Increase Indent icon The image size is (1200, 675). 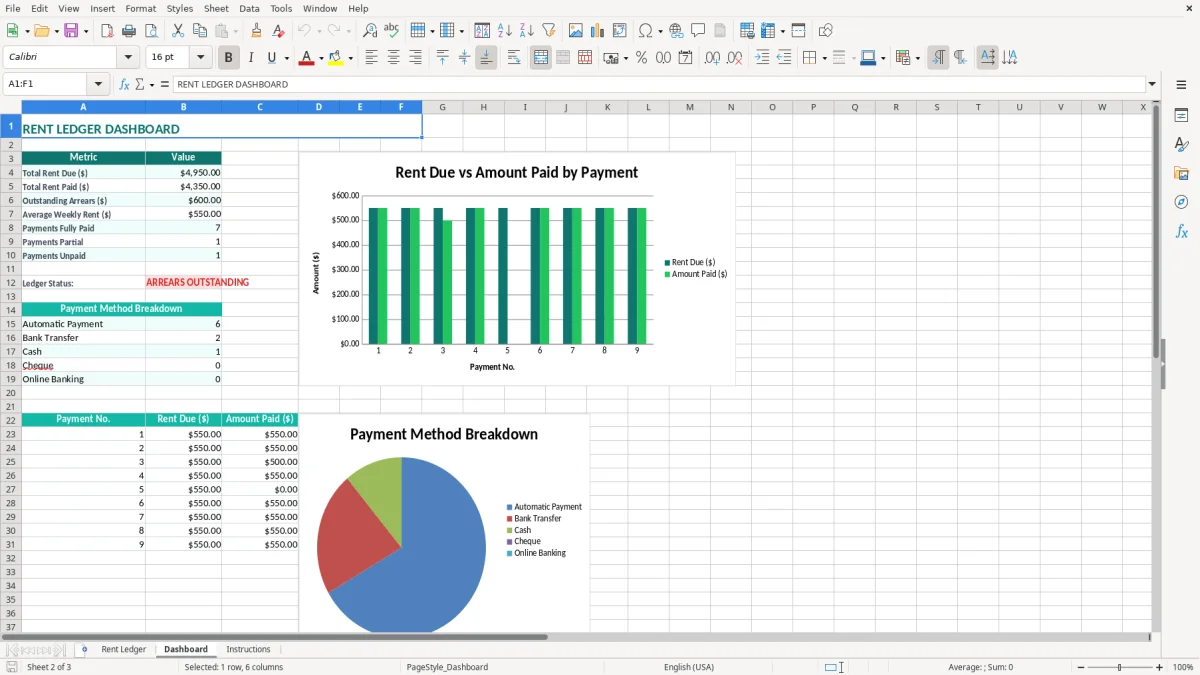[x=762, y=58]
